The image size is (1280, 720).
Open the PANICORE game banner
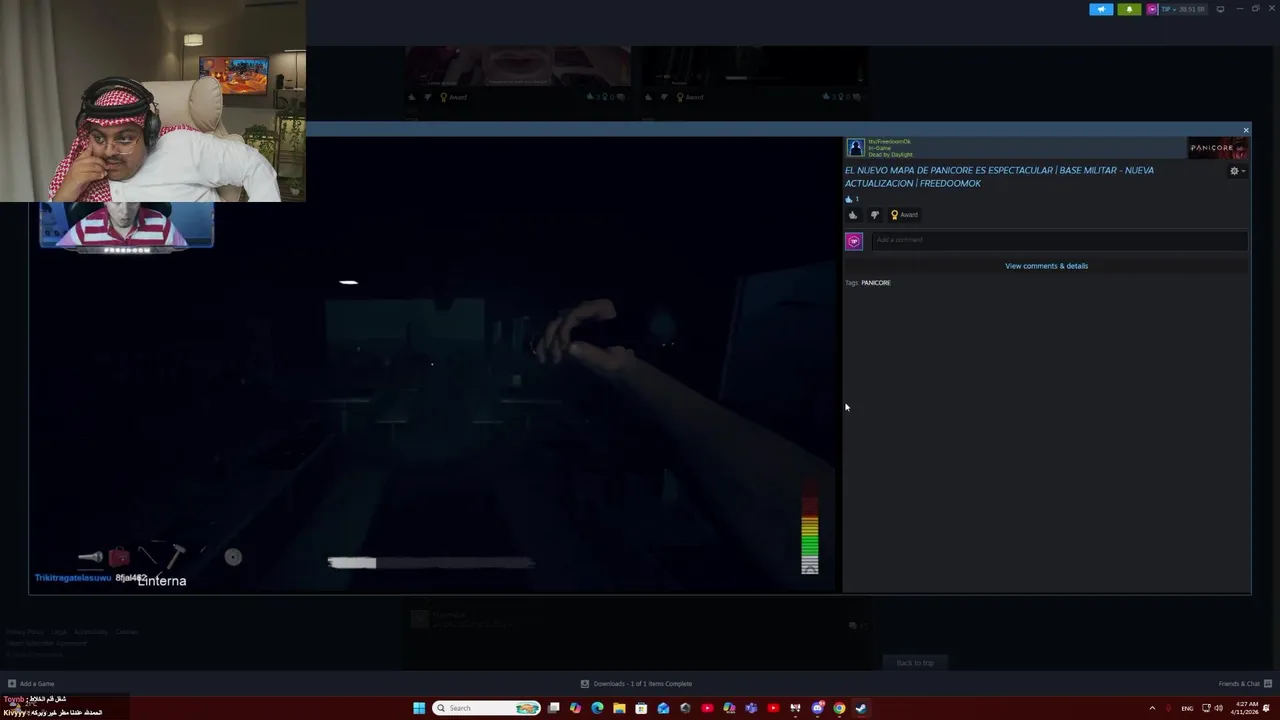1217,148
